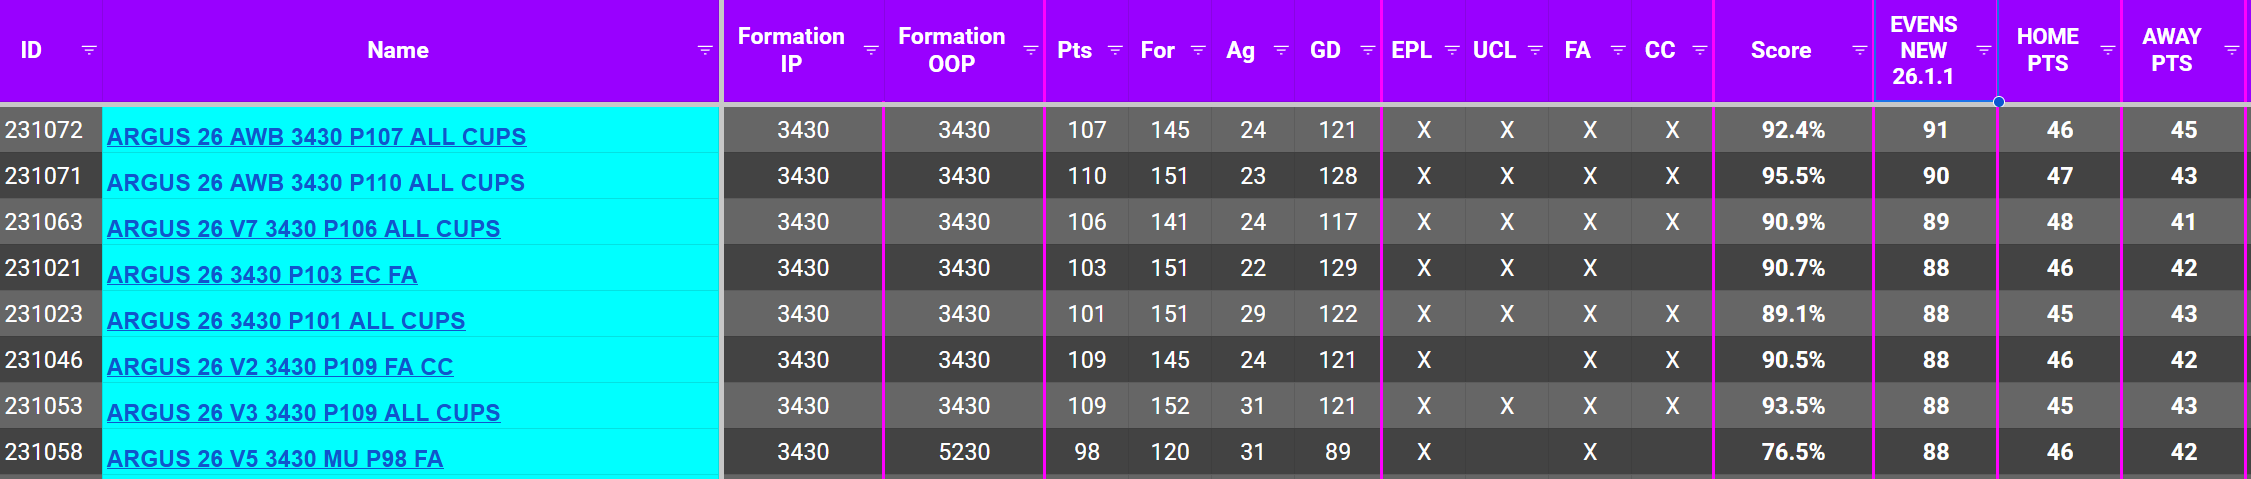2251x479 pixels.
Task: Select the CC X mark for row 231072
Action: point(1672,130)
